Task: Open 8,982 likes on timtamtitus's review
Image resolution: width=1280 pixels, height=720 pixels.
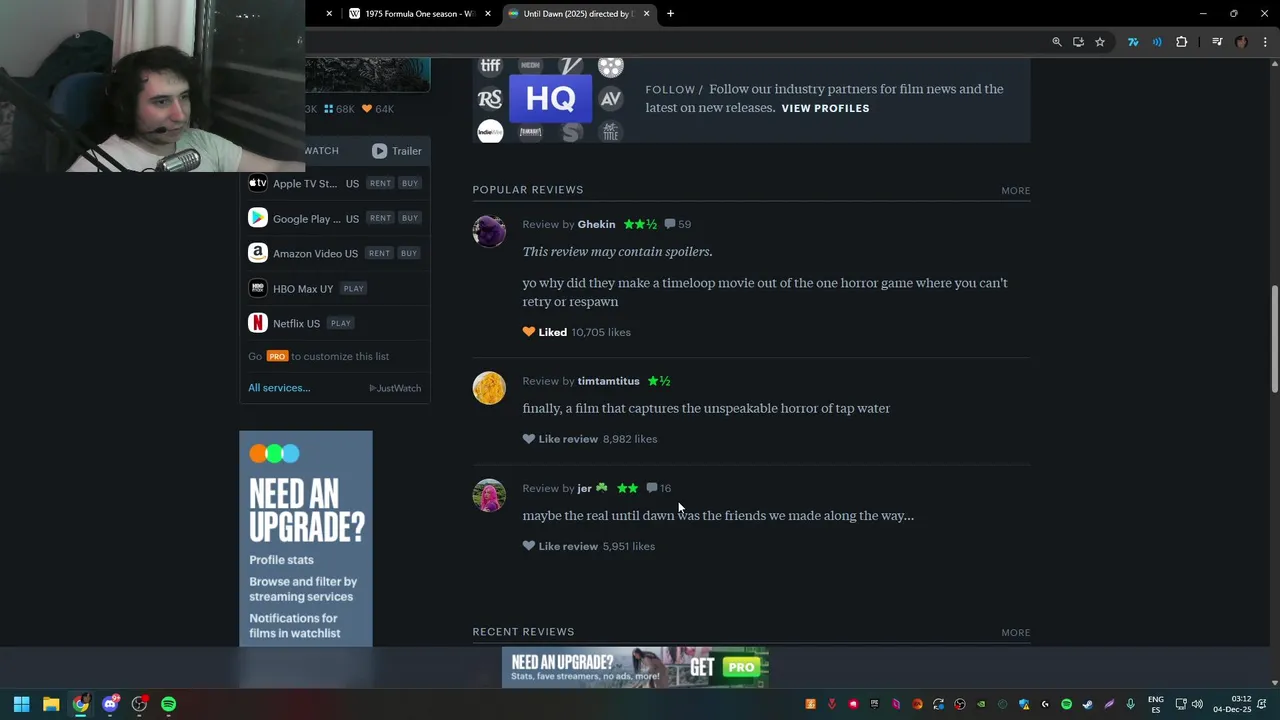Action: pyautogui.click(x=630, y=439)
